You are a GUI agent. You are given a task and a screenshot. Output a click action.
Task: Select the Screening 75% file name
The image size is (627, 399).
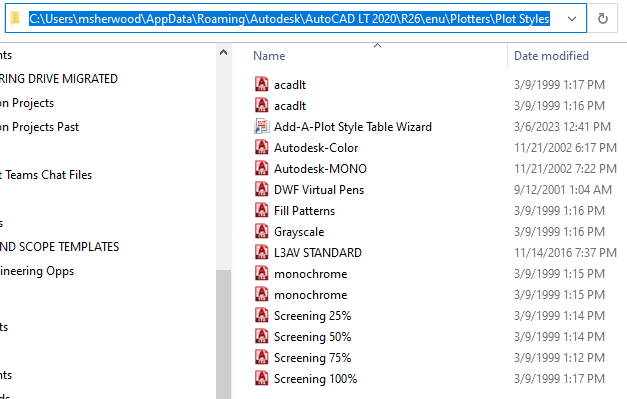click(x=312, y=358)
